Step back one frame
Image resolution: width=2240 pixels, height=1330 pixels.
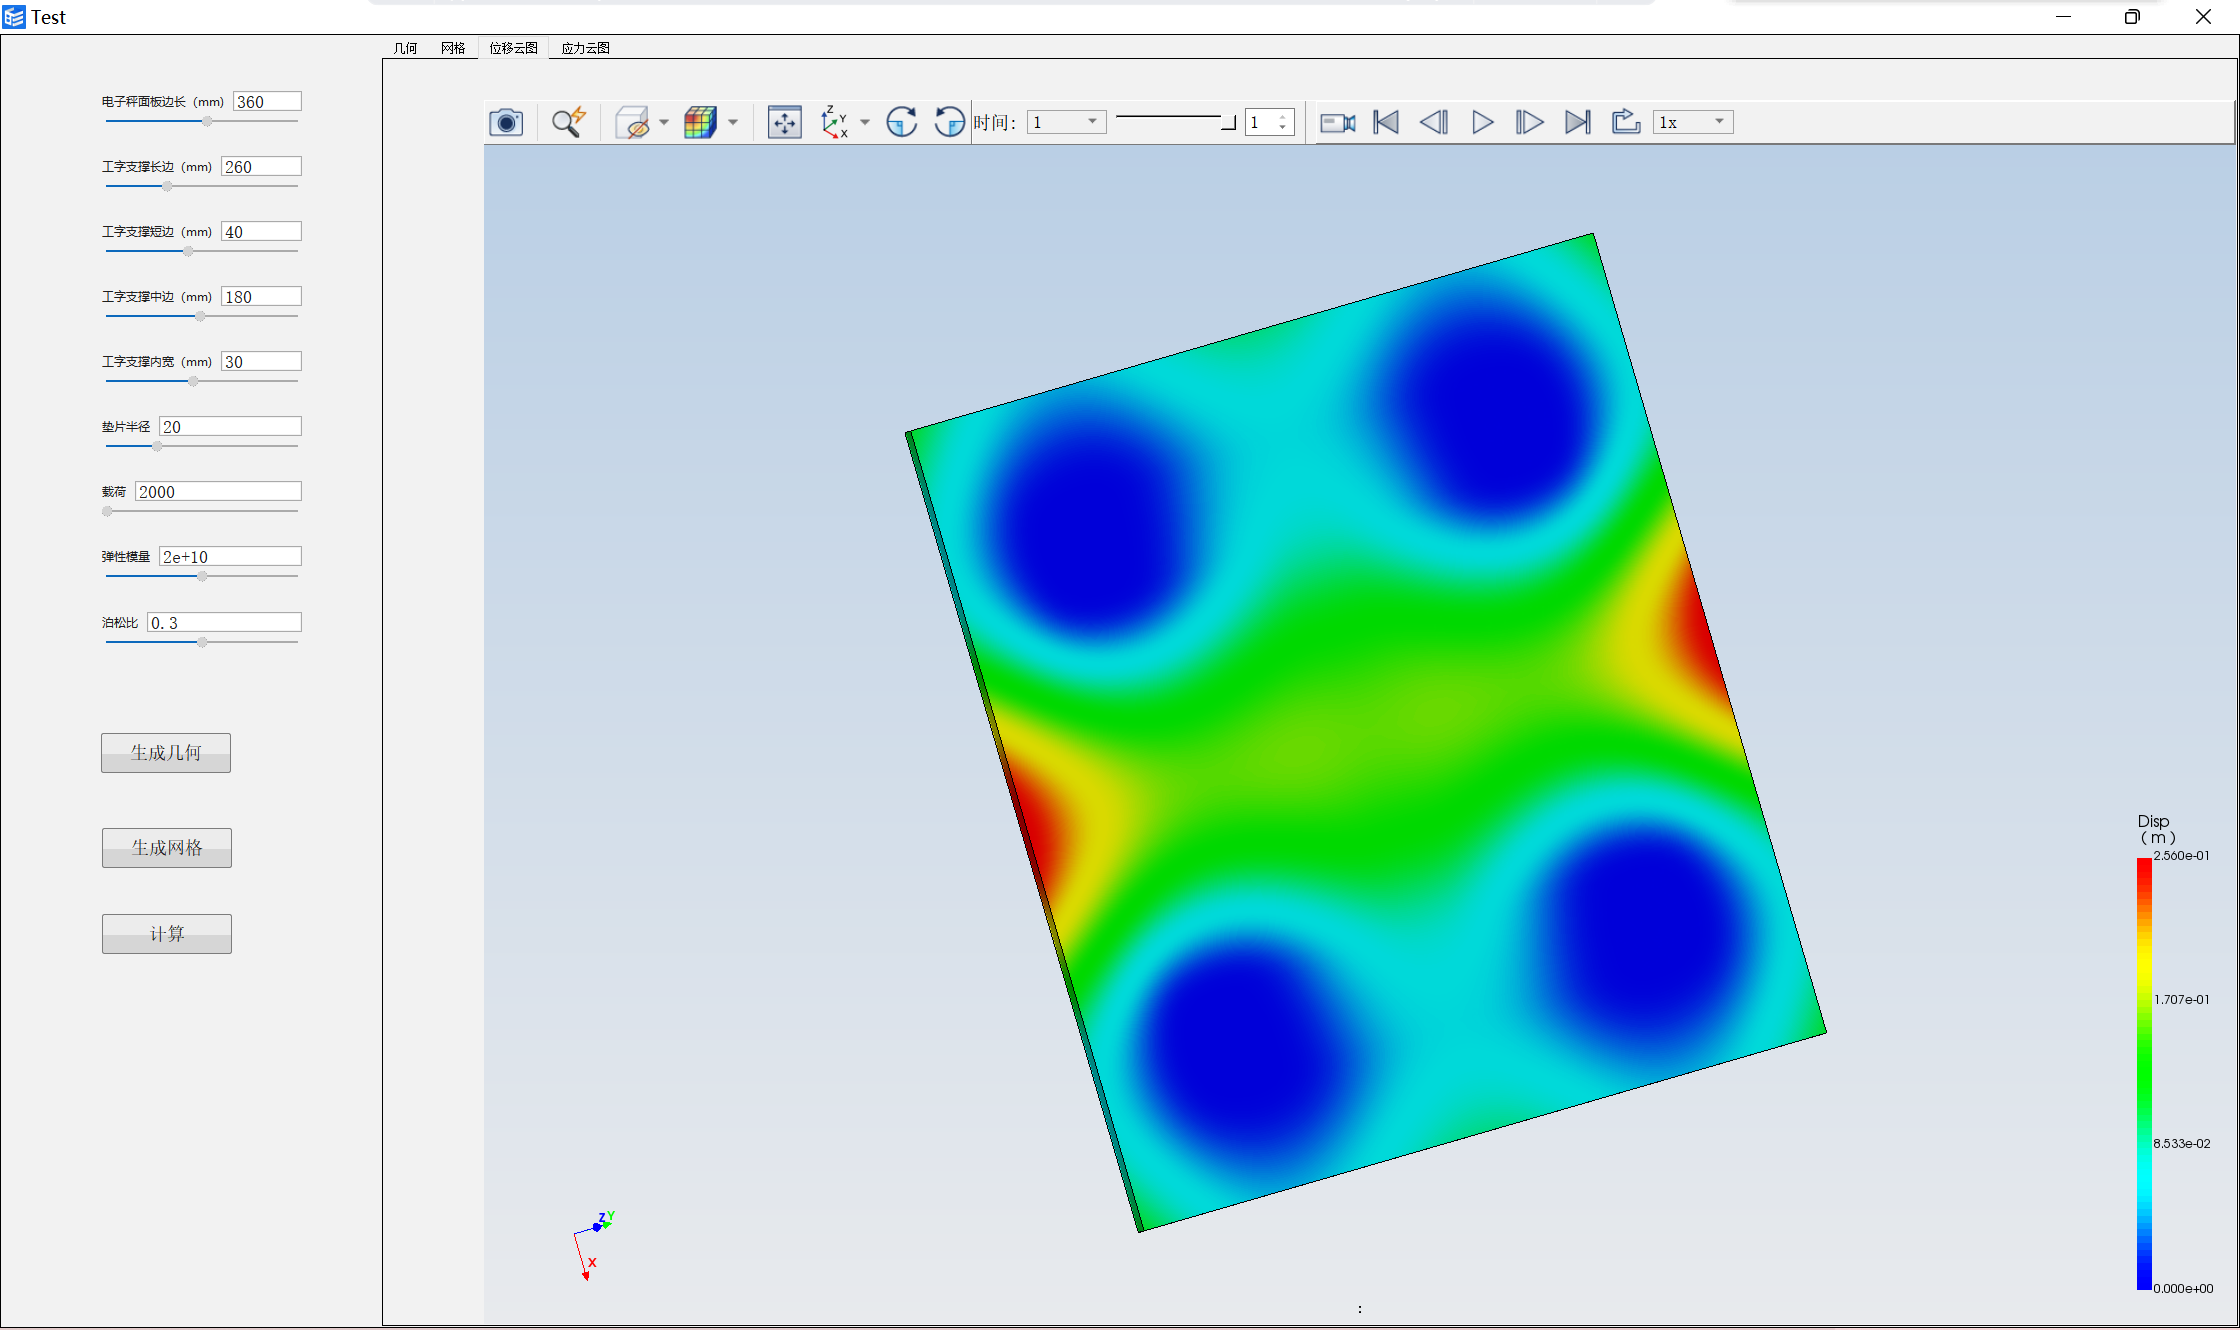1434,122
